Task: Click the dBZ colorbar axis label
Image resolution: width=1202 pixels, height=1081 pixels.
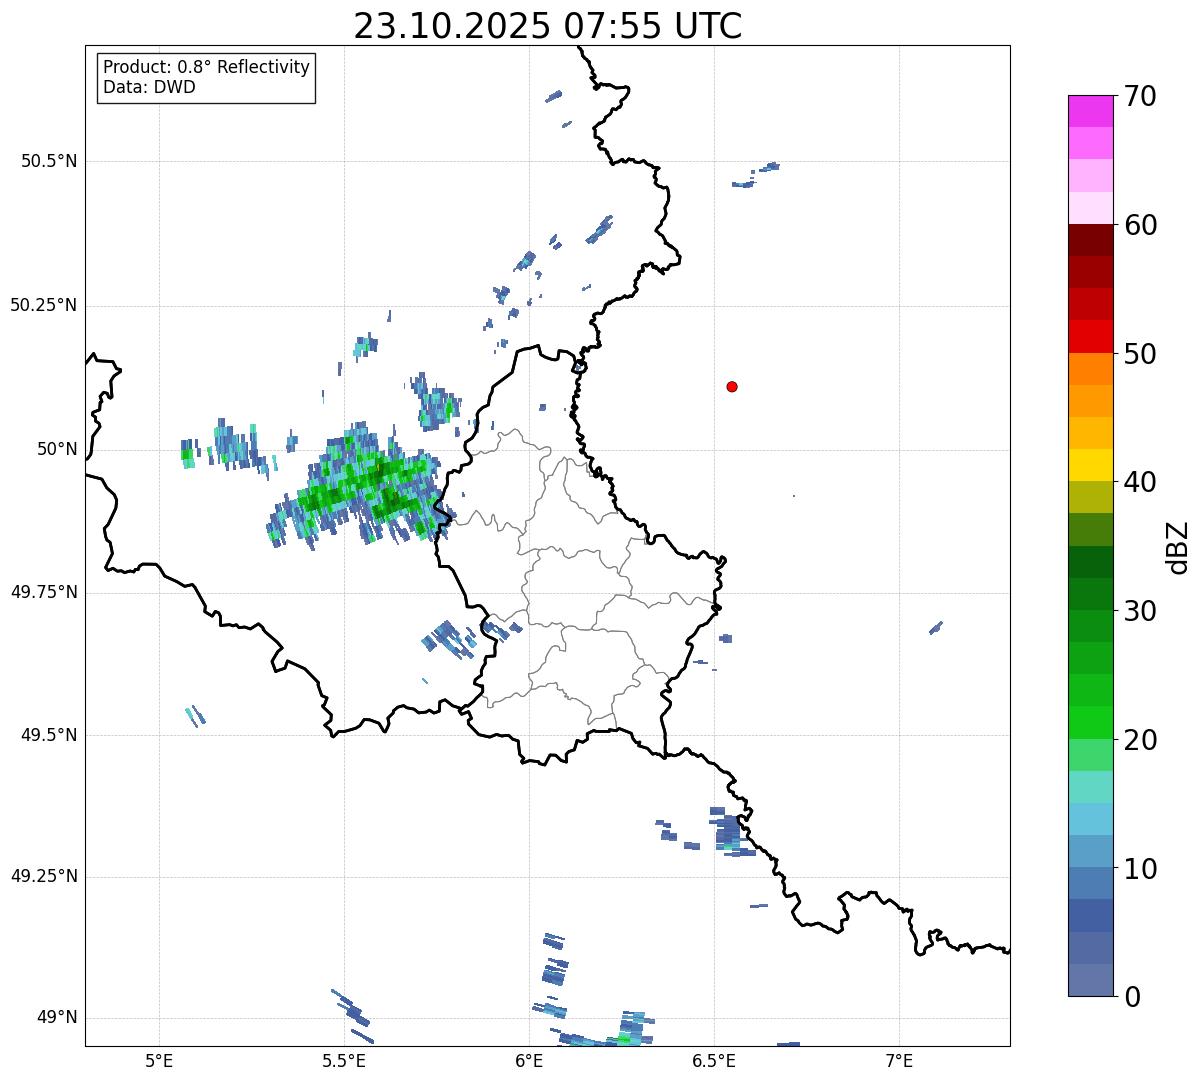Action: (1178, 546)
